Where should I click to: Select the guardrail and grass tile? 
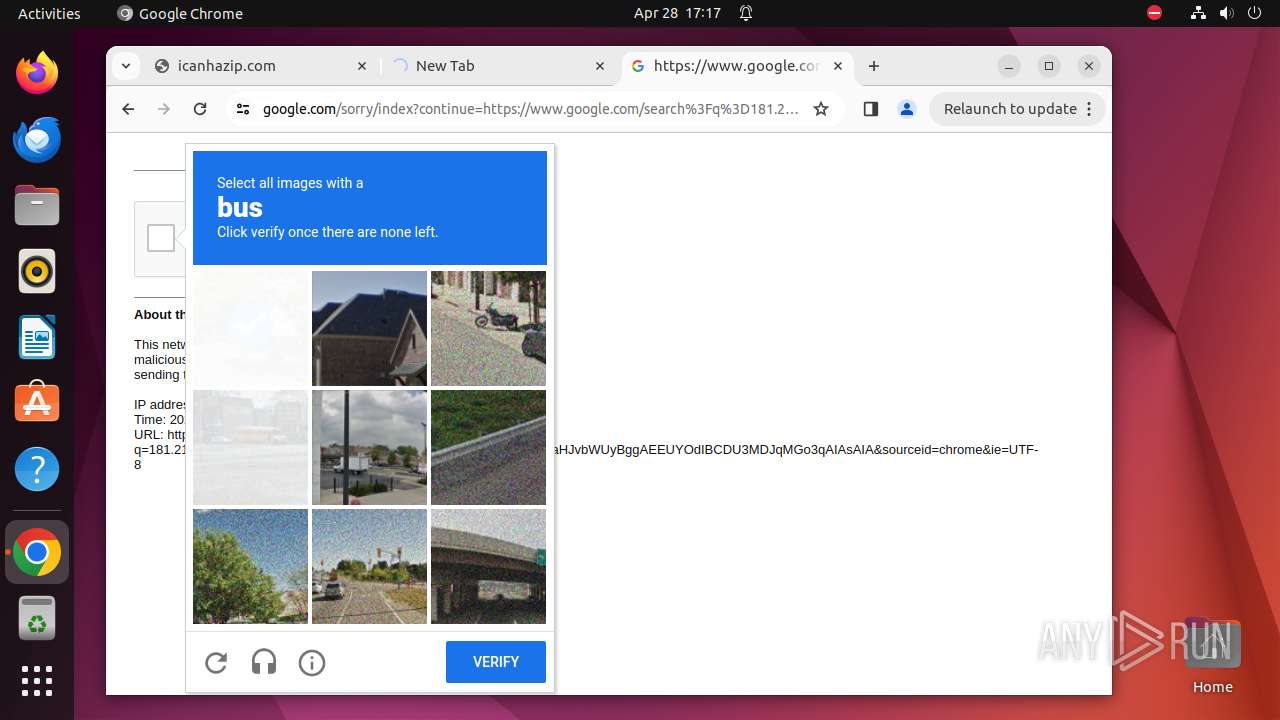tap(488, 447)
